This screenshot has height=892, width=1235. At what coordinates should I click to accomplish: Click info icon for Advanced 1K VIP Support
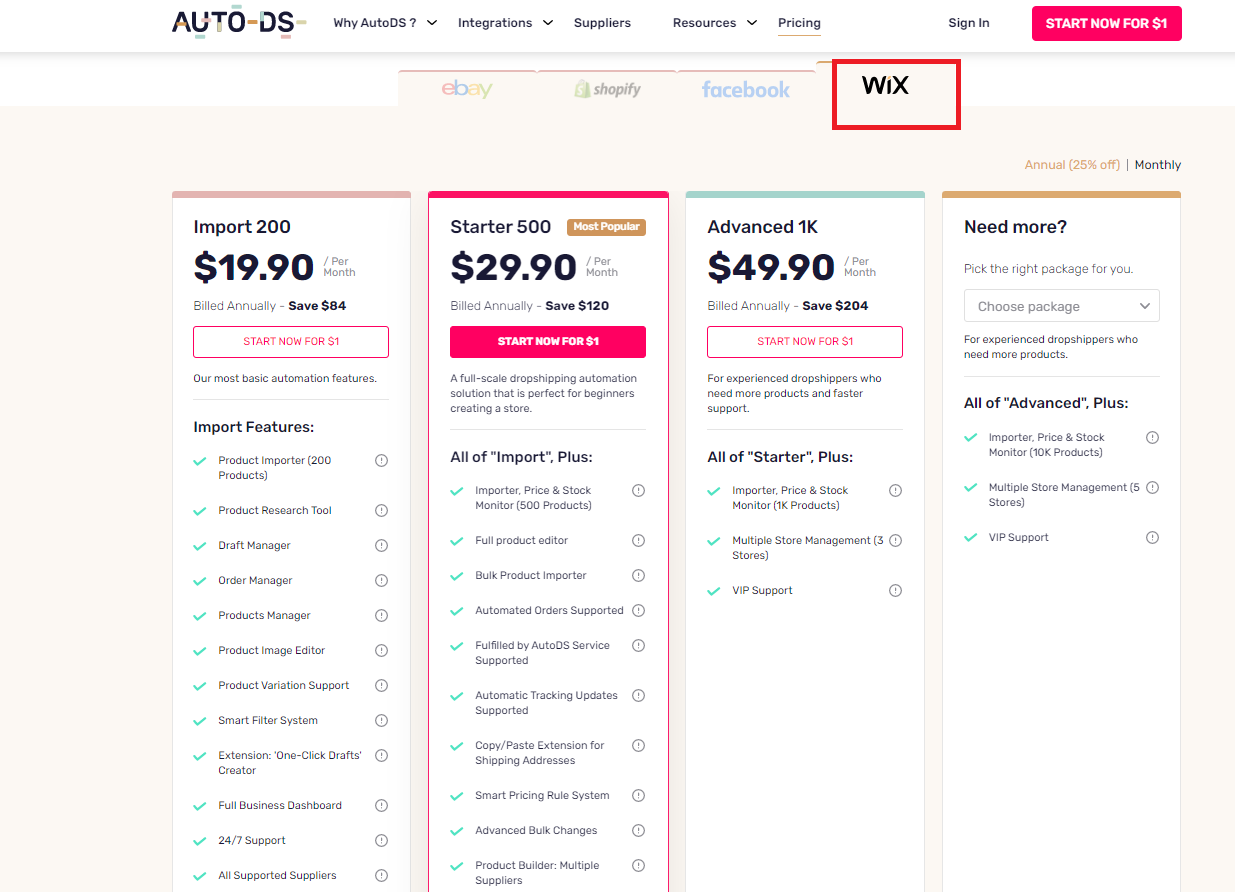pos(895,590)
